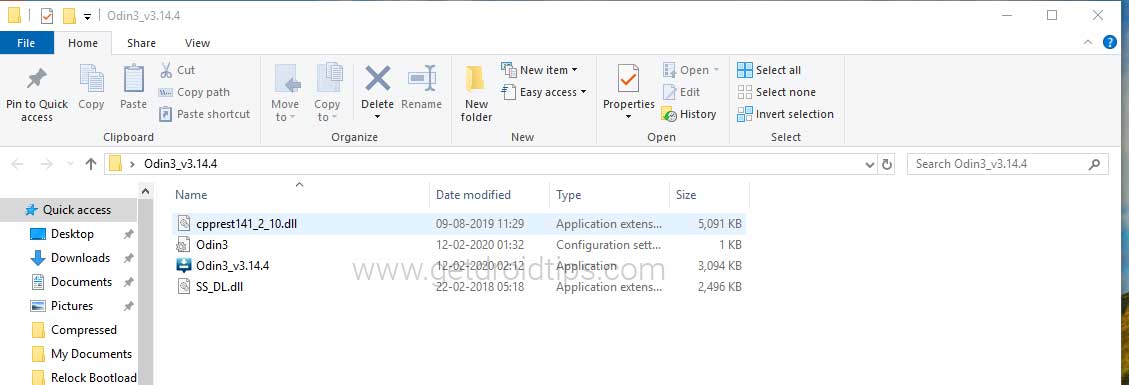Image resolution: width=1129 pixels, height=385 pixels.
Task: Select the Odin3_v3.14.4 application file
Action: (459, 266)
